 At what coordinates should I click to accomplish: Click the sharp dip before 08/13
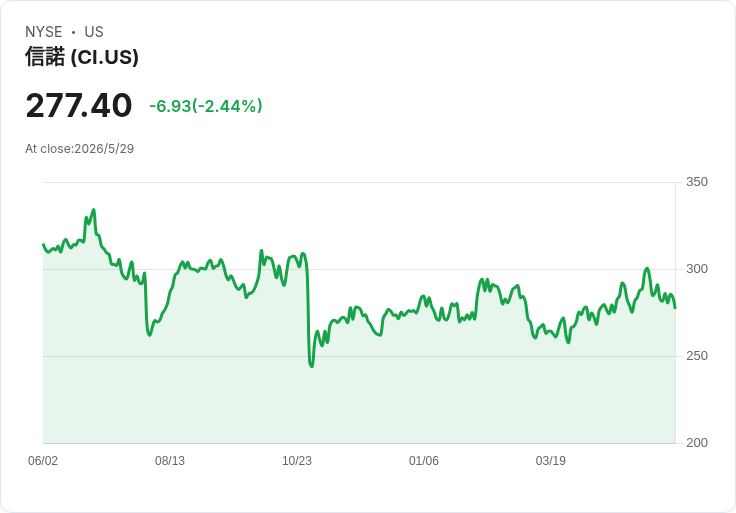pos(150,335)
